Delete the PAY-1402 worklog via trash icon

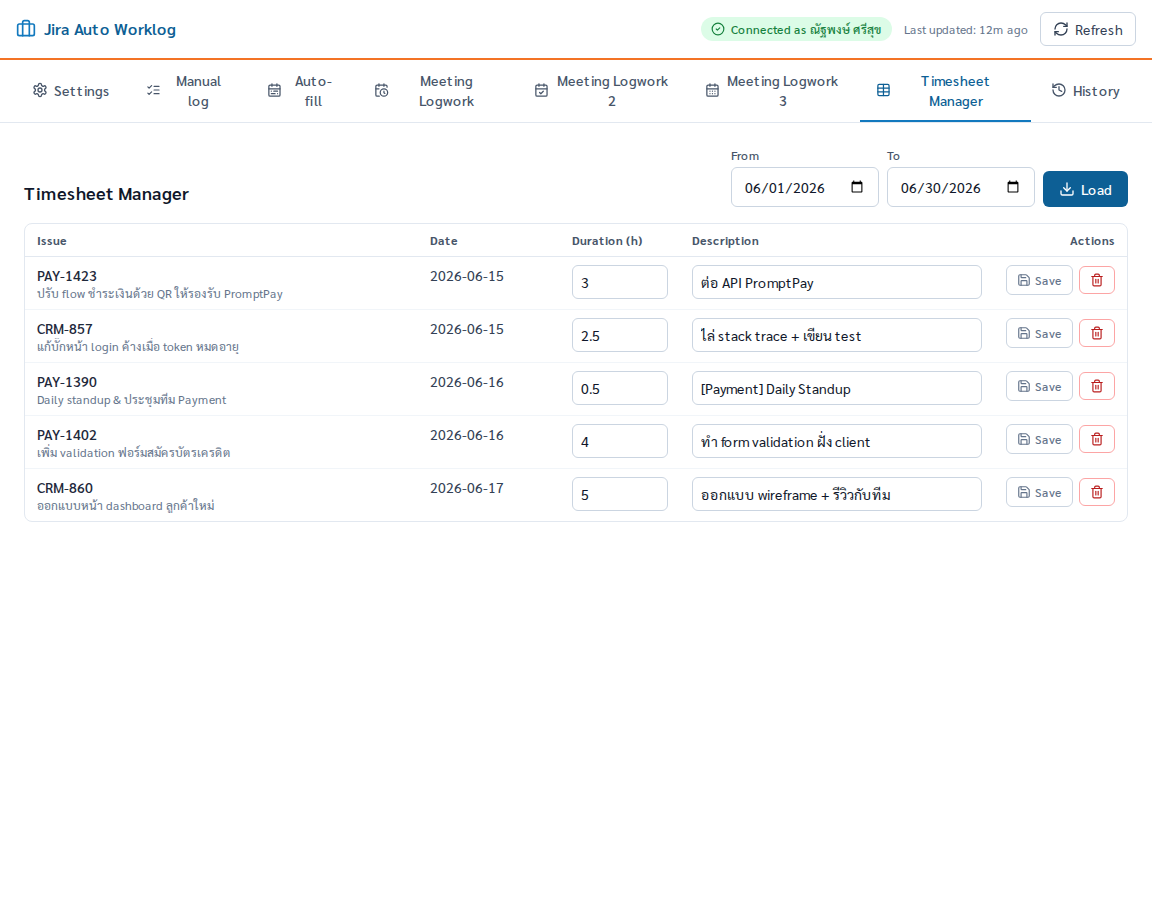[x=1096, y=439]
